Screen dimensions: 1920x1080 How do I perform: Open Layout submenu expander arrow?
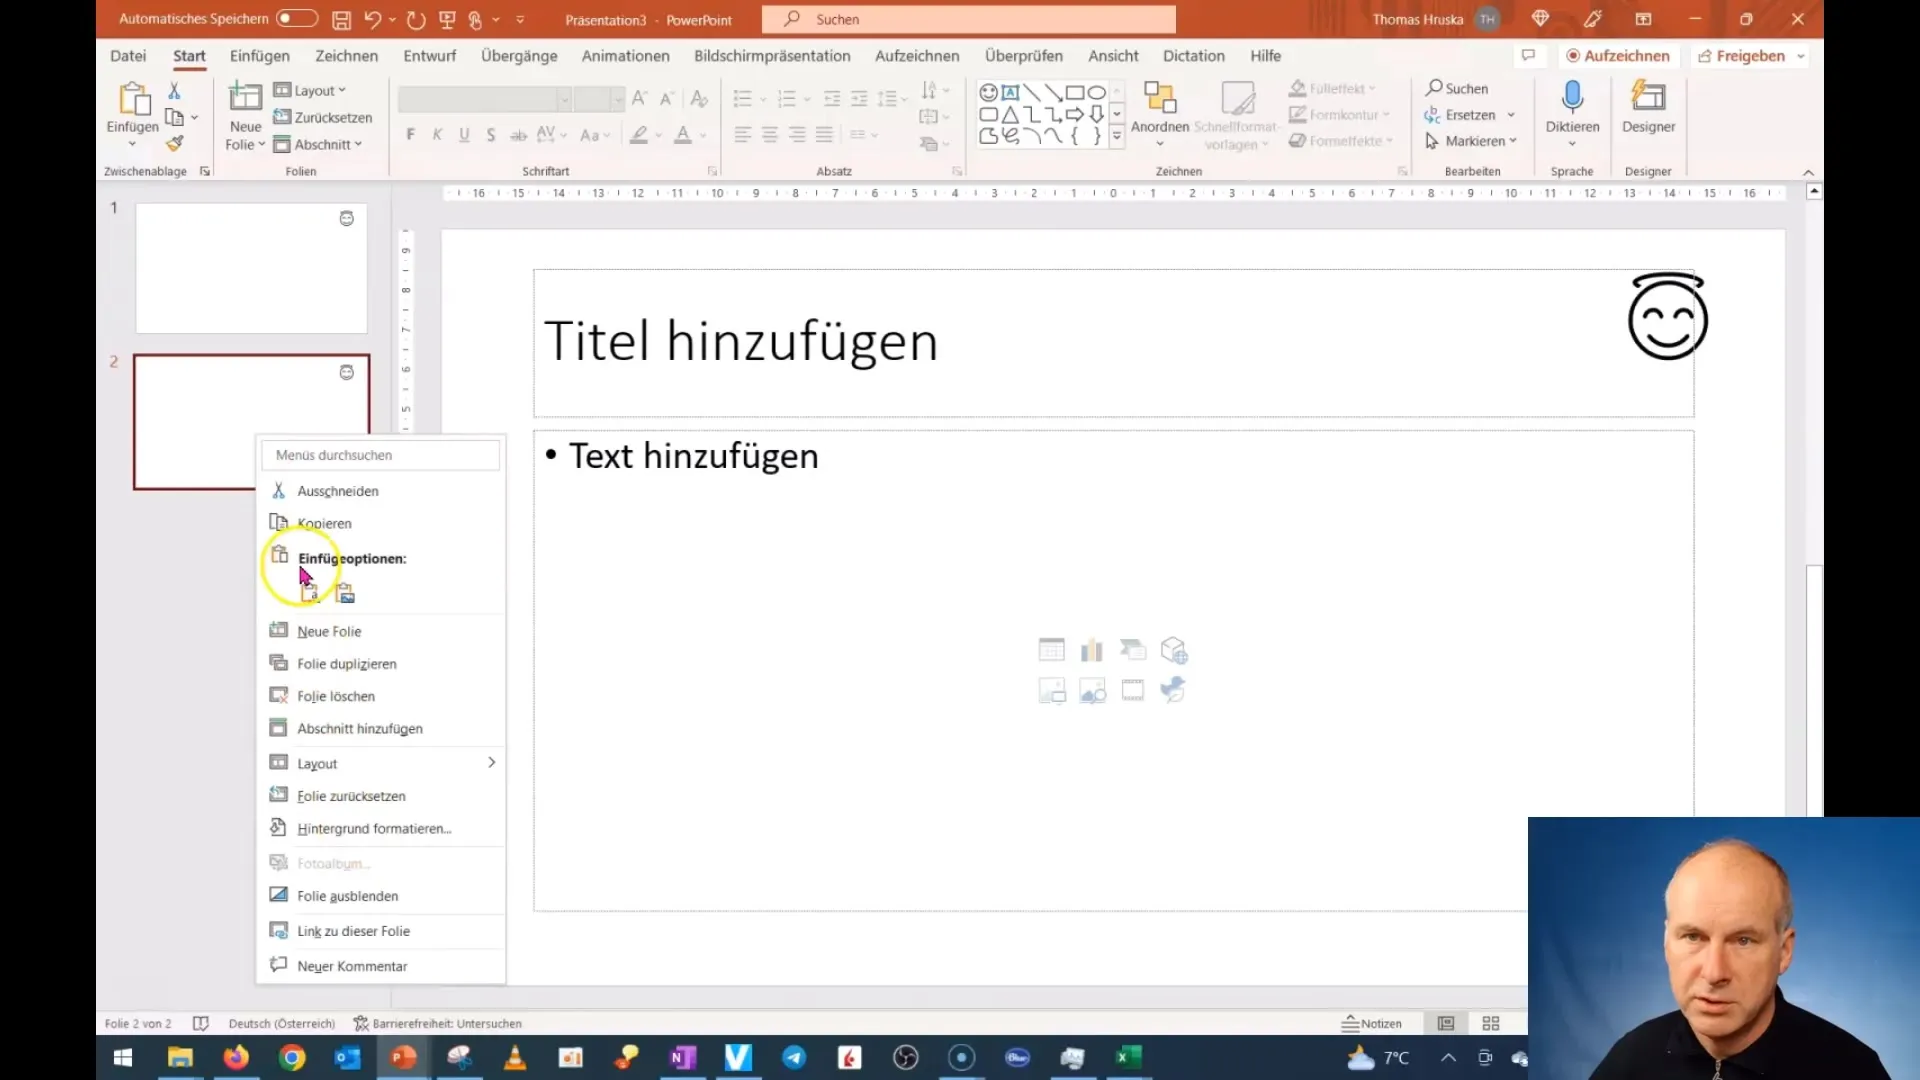[489, 762]
